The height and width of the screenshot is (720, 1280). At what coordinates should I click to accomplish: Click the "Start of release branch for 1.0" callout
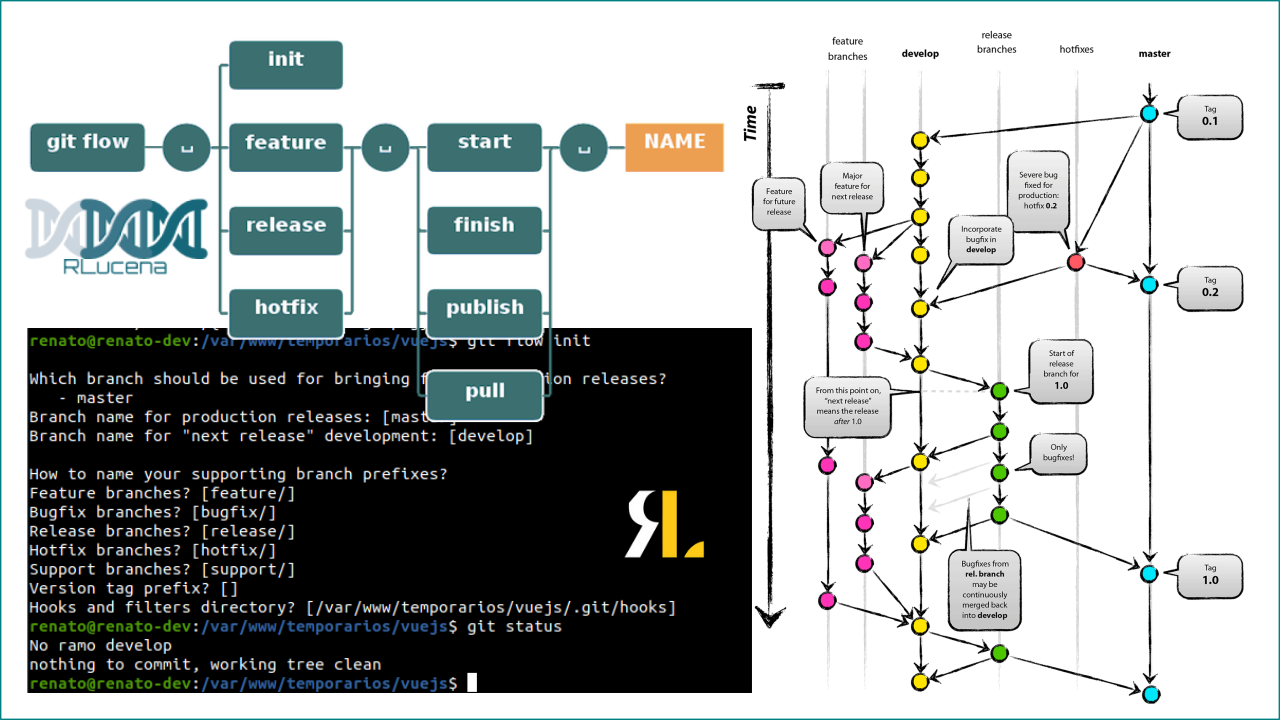1061,370
